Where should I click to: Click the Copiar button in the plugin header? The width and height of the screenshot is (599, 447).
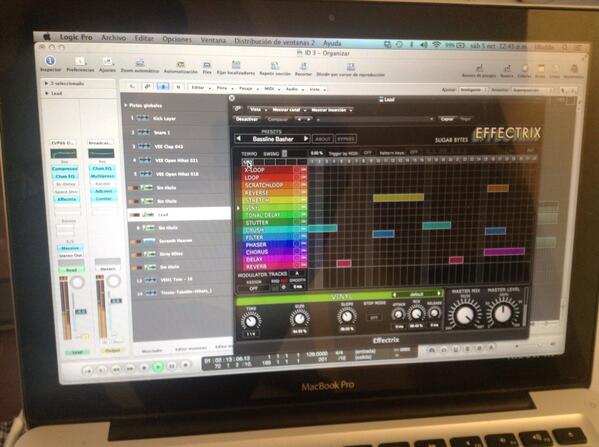coord(447,119)
